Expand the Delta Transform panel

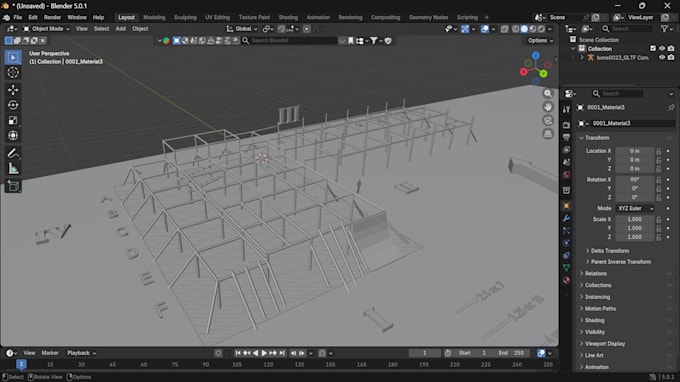(x=610, y=251)
